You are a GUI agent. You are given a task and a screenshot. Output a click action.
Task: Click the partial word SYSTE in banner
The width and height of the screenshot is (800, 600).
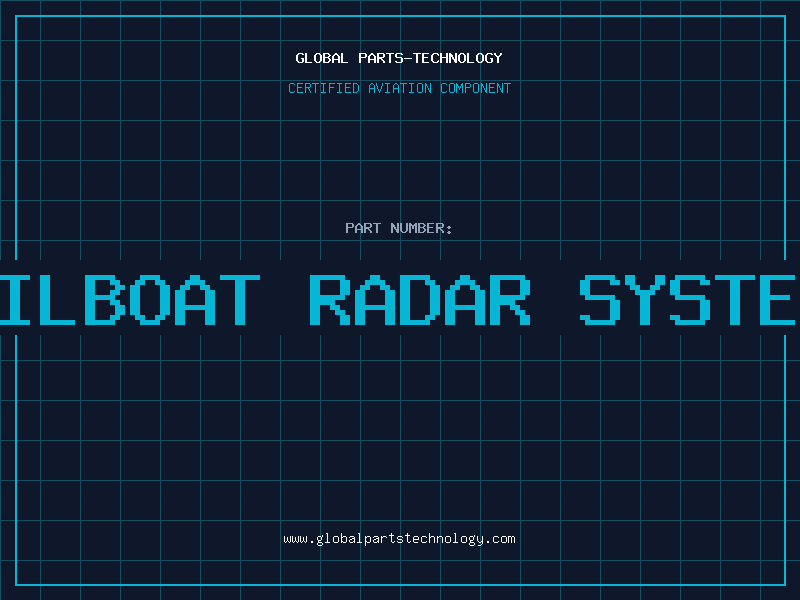[689, 299]
